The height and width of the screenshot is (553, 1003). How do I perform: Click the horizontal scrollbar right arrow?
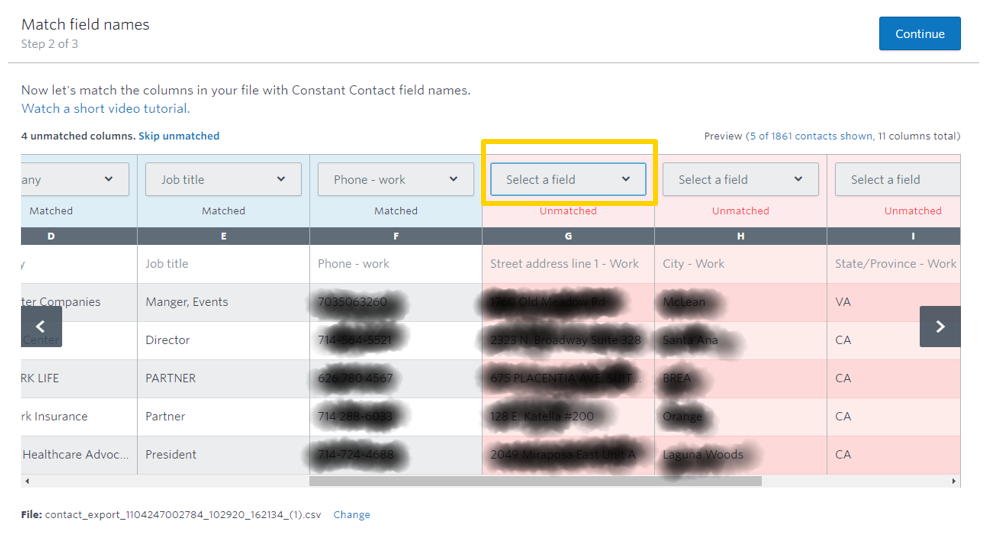(x=954, y=481)
